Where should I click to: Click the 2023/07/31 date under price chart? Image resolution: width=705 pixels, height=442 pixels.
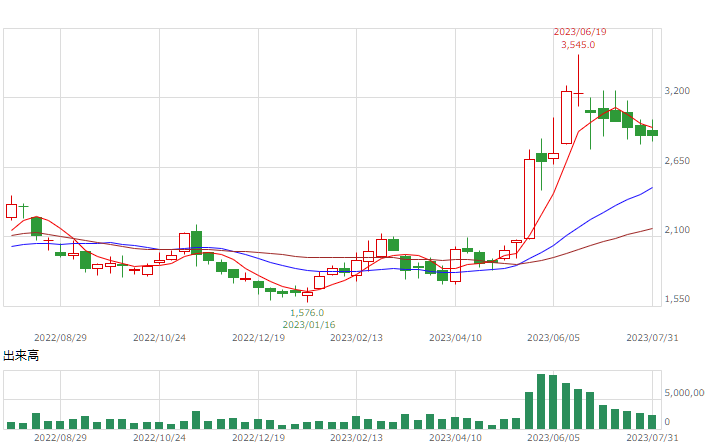[x=652, y=338]
